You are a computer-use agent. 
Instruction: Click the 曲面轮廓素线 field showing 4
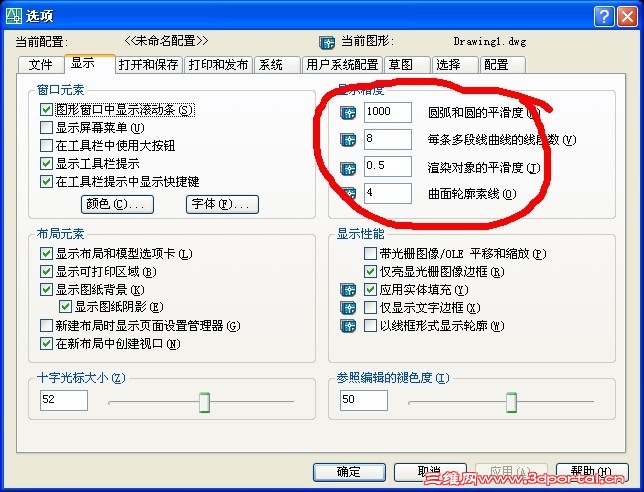(388, 193)
